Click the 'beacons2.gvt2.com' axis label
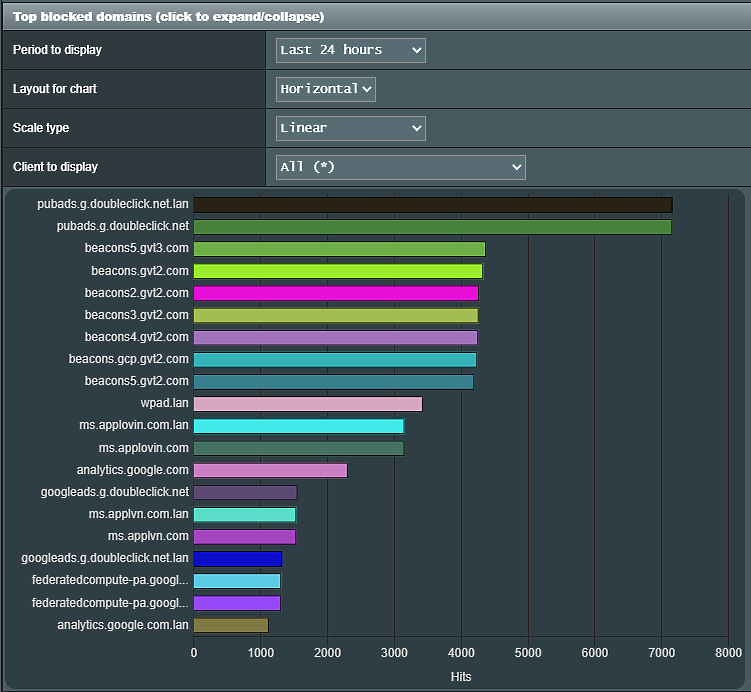The height and width of the screenshot is (692, 751). click(x=137, y=293)
